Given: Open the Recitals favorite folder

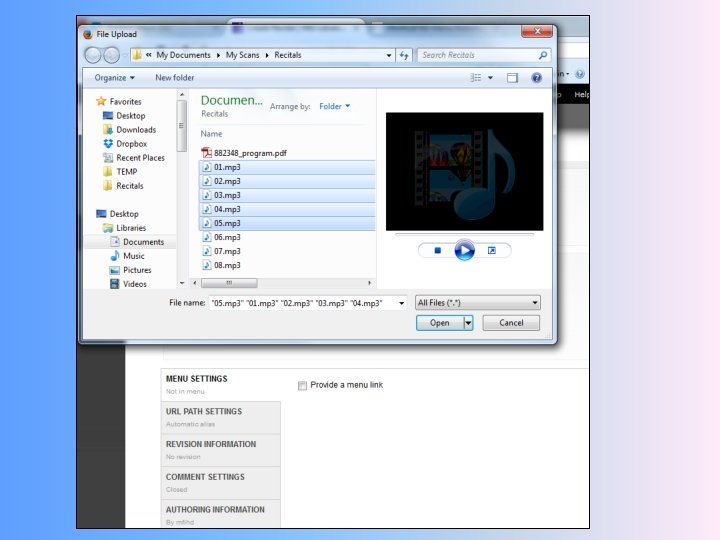Looking at the screenshot, I should click(123, 186).
